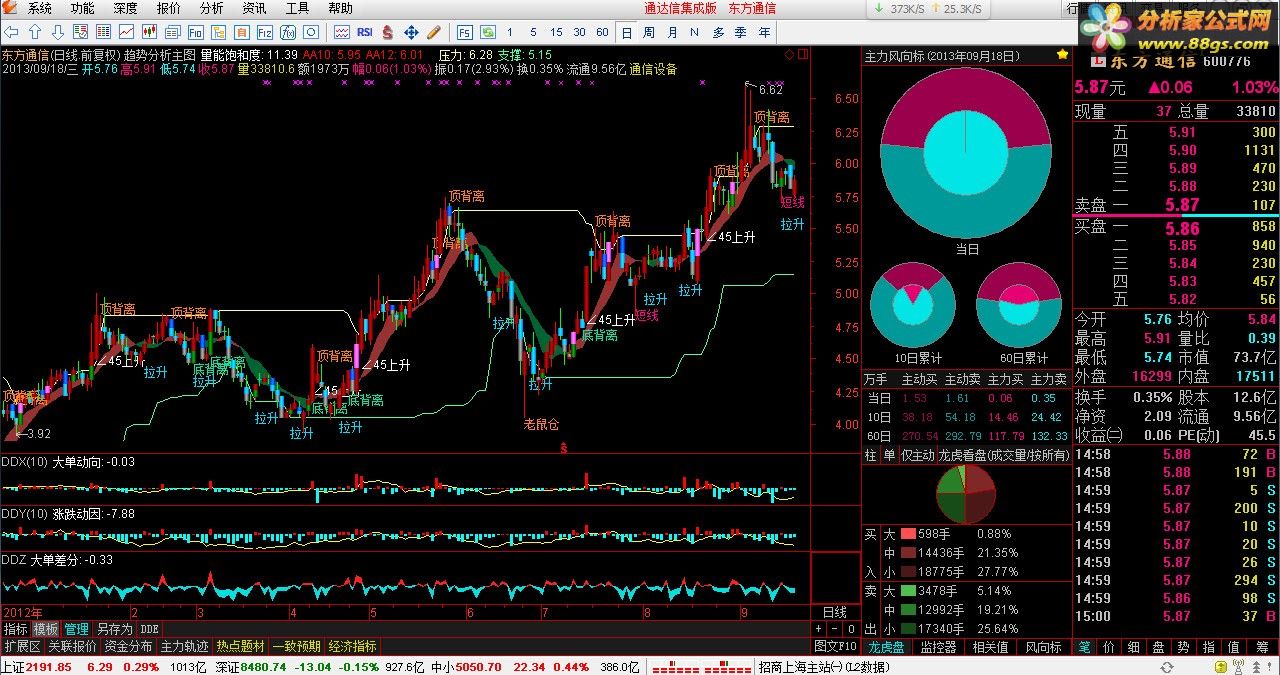The image size is (1280, 675).
Task: Click the back arrow toolbar icon
Action: [10, 32]
